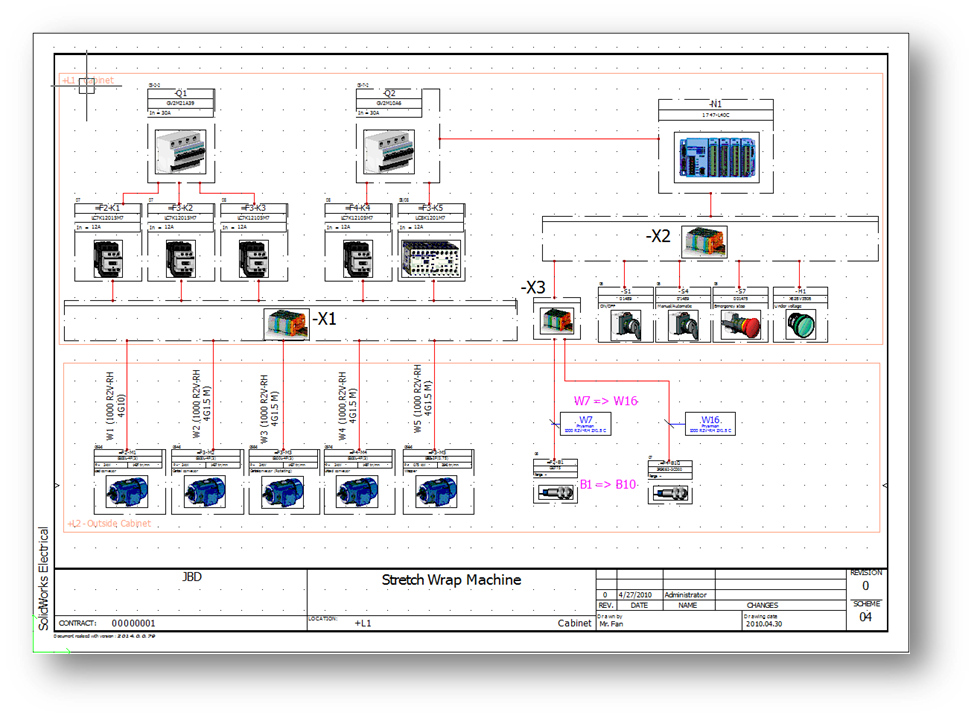
Task: Click the '-X3' terminal strip label
Action: (533, 287)
